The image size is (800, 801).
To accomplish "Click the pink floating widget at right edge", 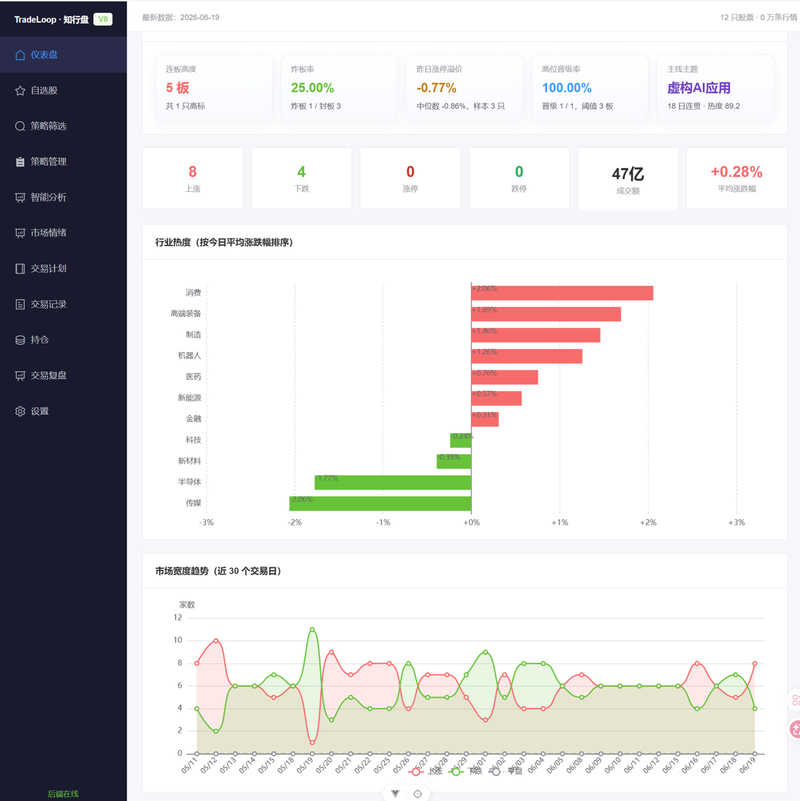I will [x=795, y=729].
